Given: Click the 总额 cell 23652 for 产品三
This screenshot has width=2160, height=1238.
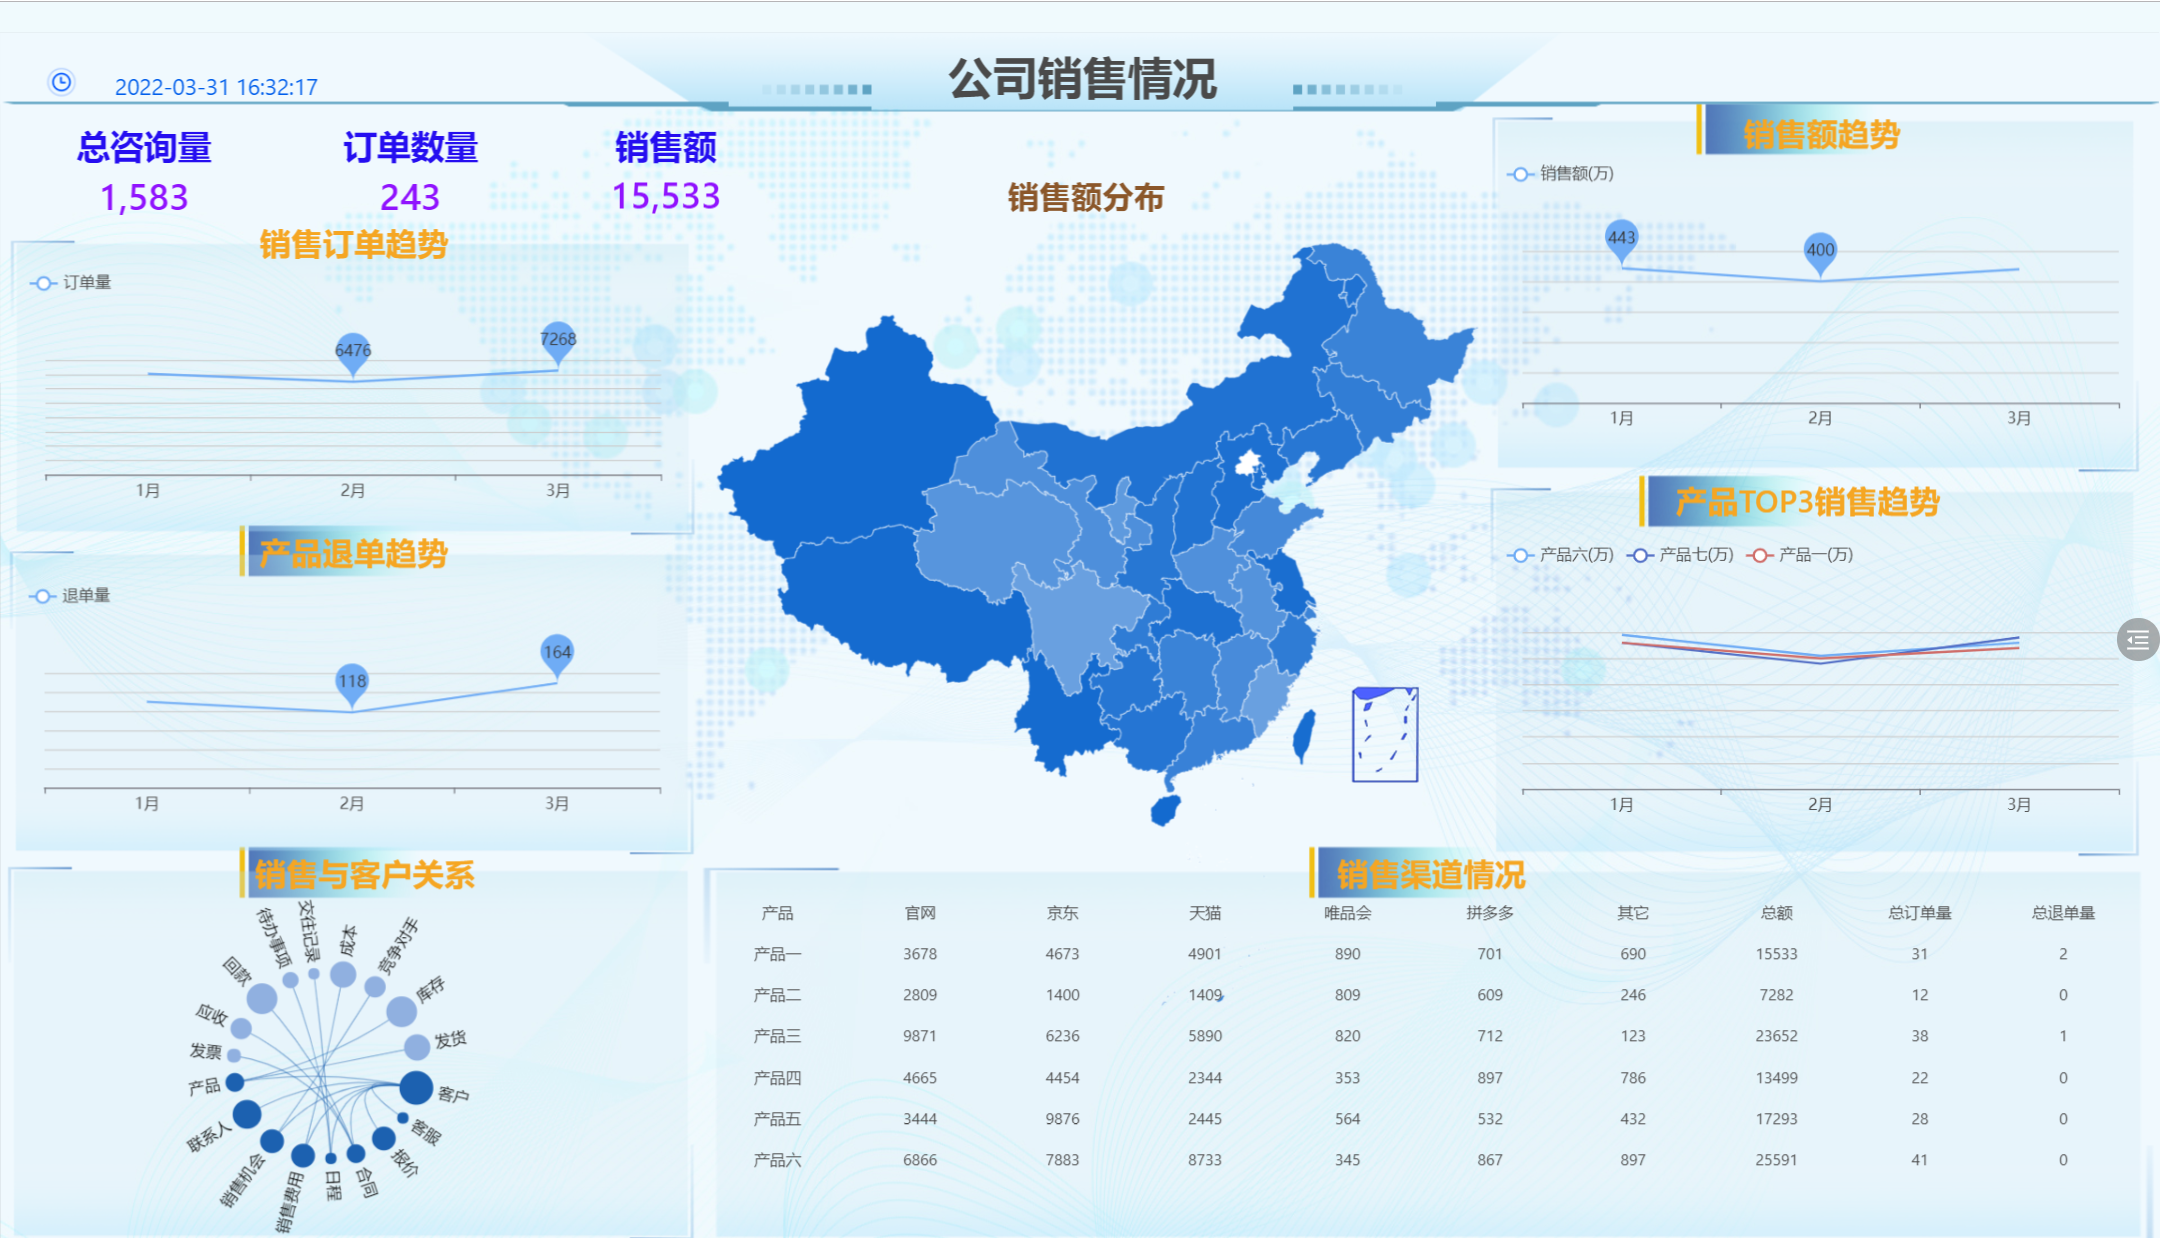Looking at the screenshot, I should click(x=1776, y=1036).
